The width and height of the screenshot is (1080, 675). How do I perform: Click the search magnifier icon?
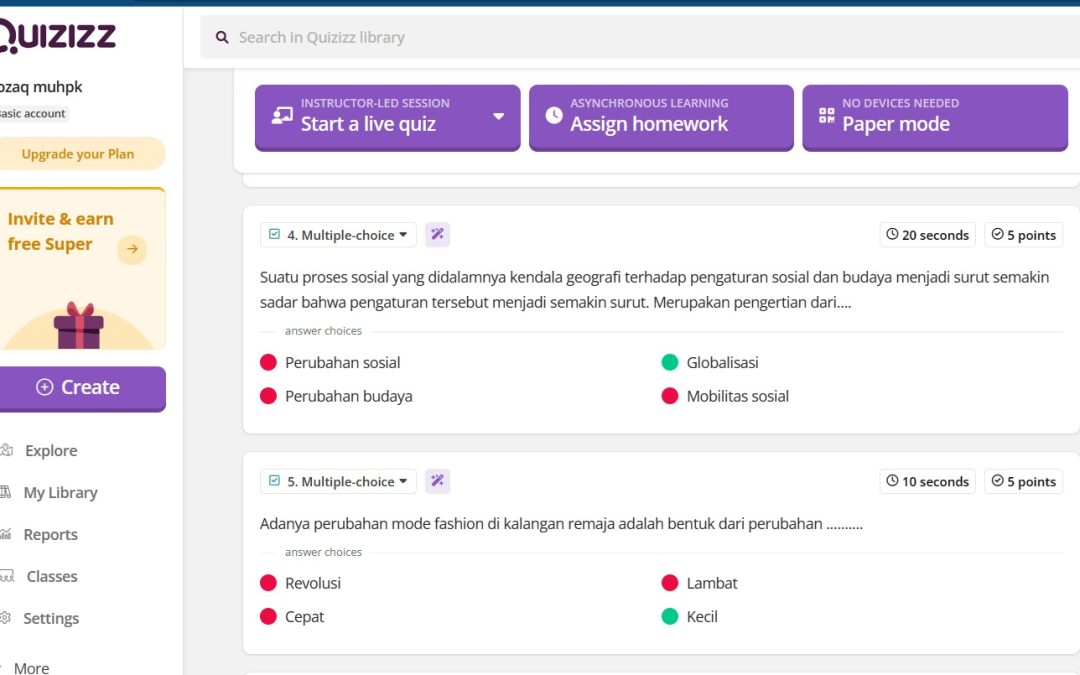pyautogui.click(x=222, y=37)
